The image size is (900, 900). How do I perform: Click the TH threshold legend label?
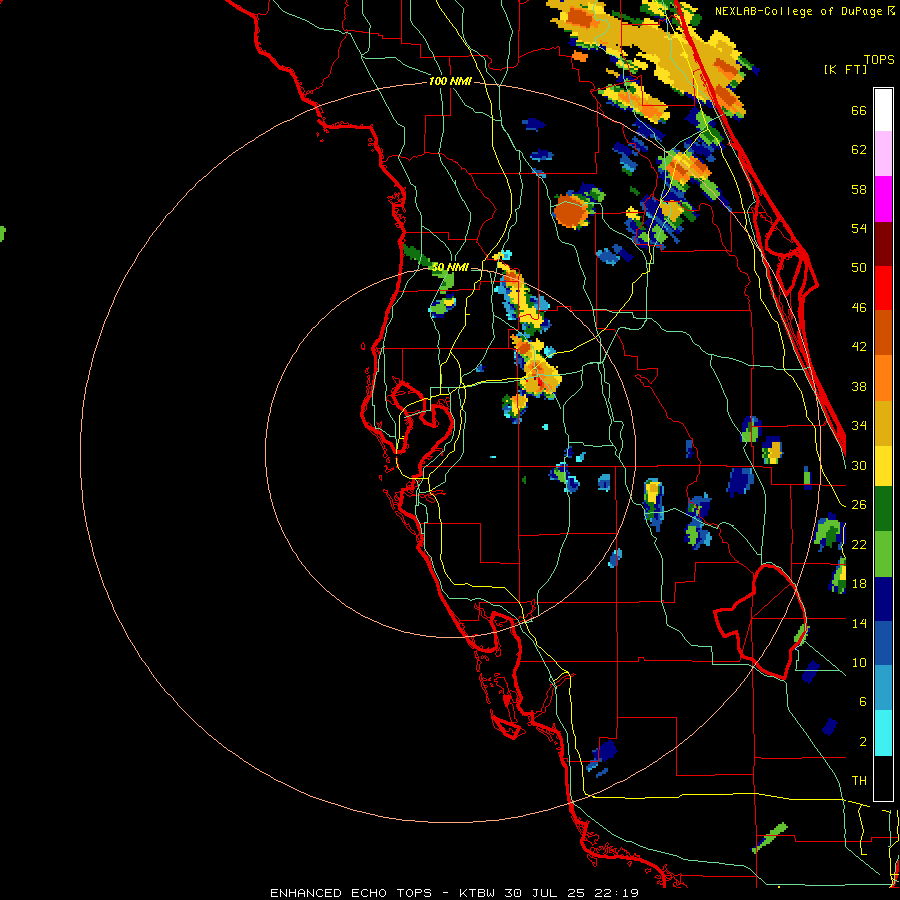pyautogui.click(x=859, y=781)
